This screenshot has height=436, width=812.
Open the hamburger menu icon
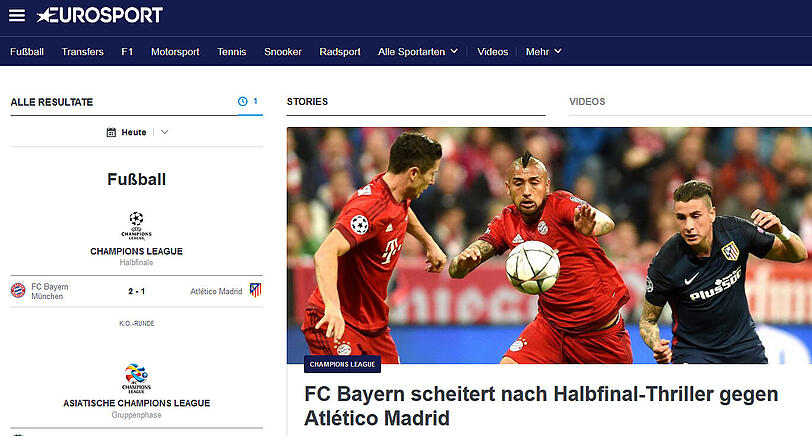[x=17, y=16]
